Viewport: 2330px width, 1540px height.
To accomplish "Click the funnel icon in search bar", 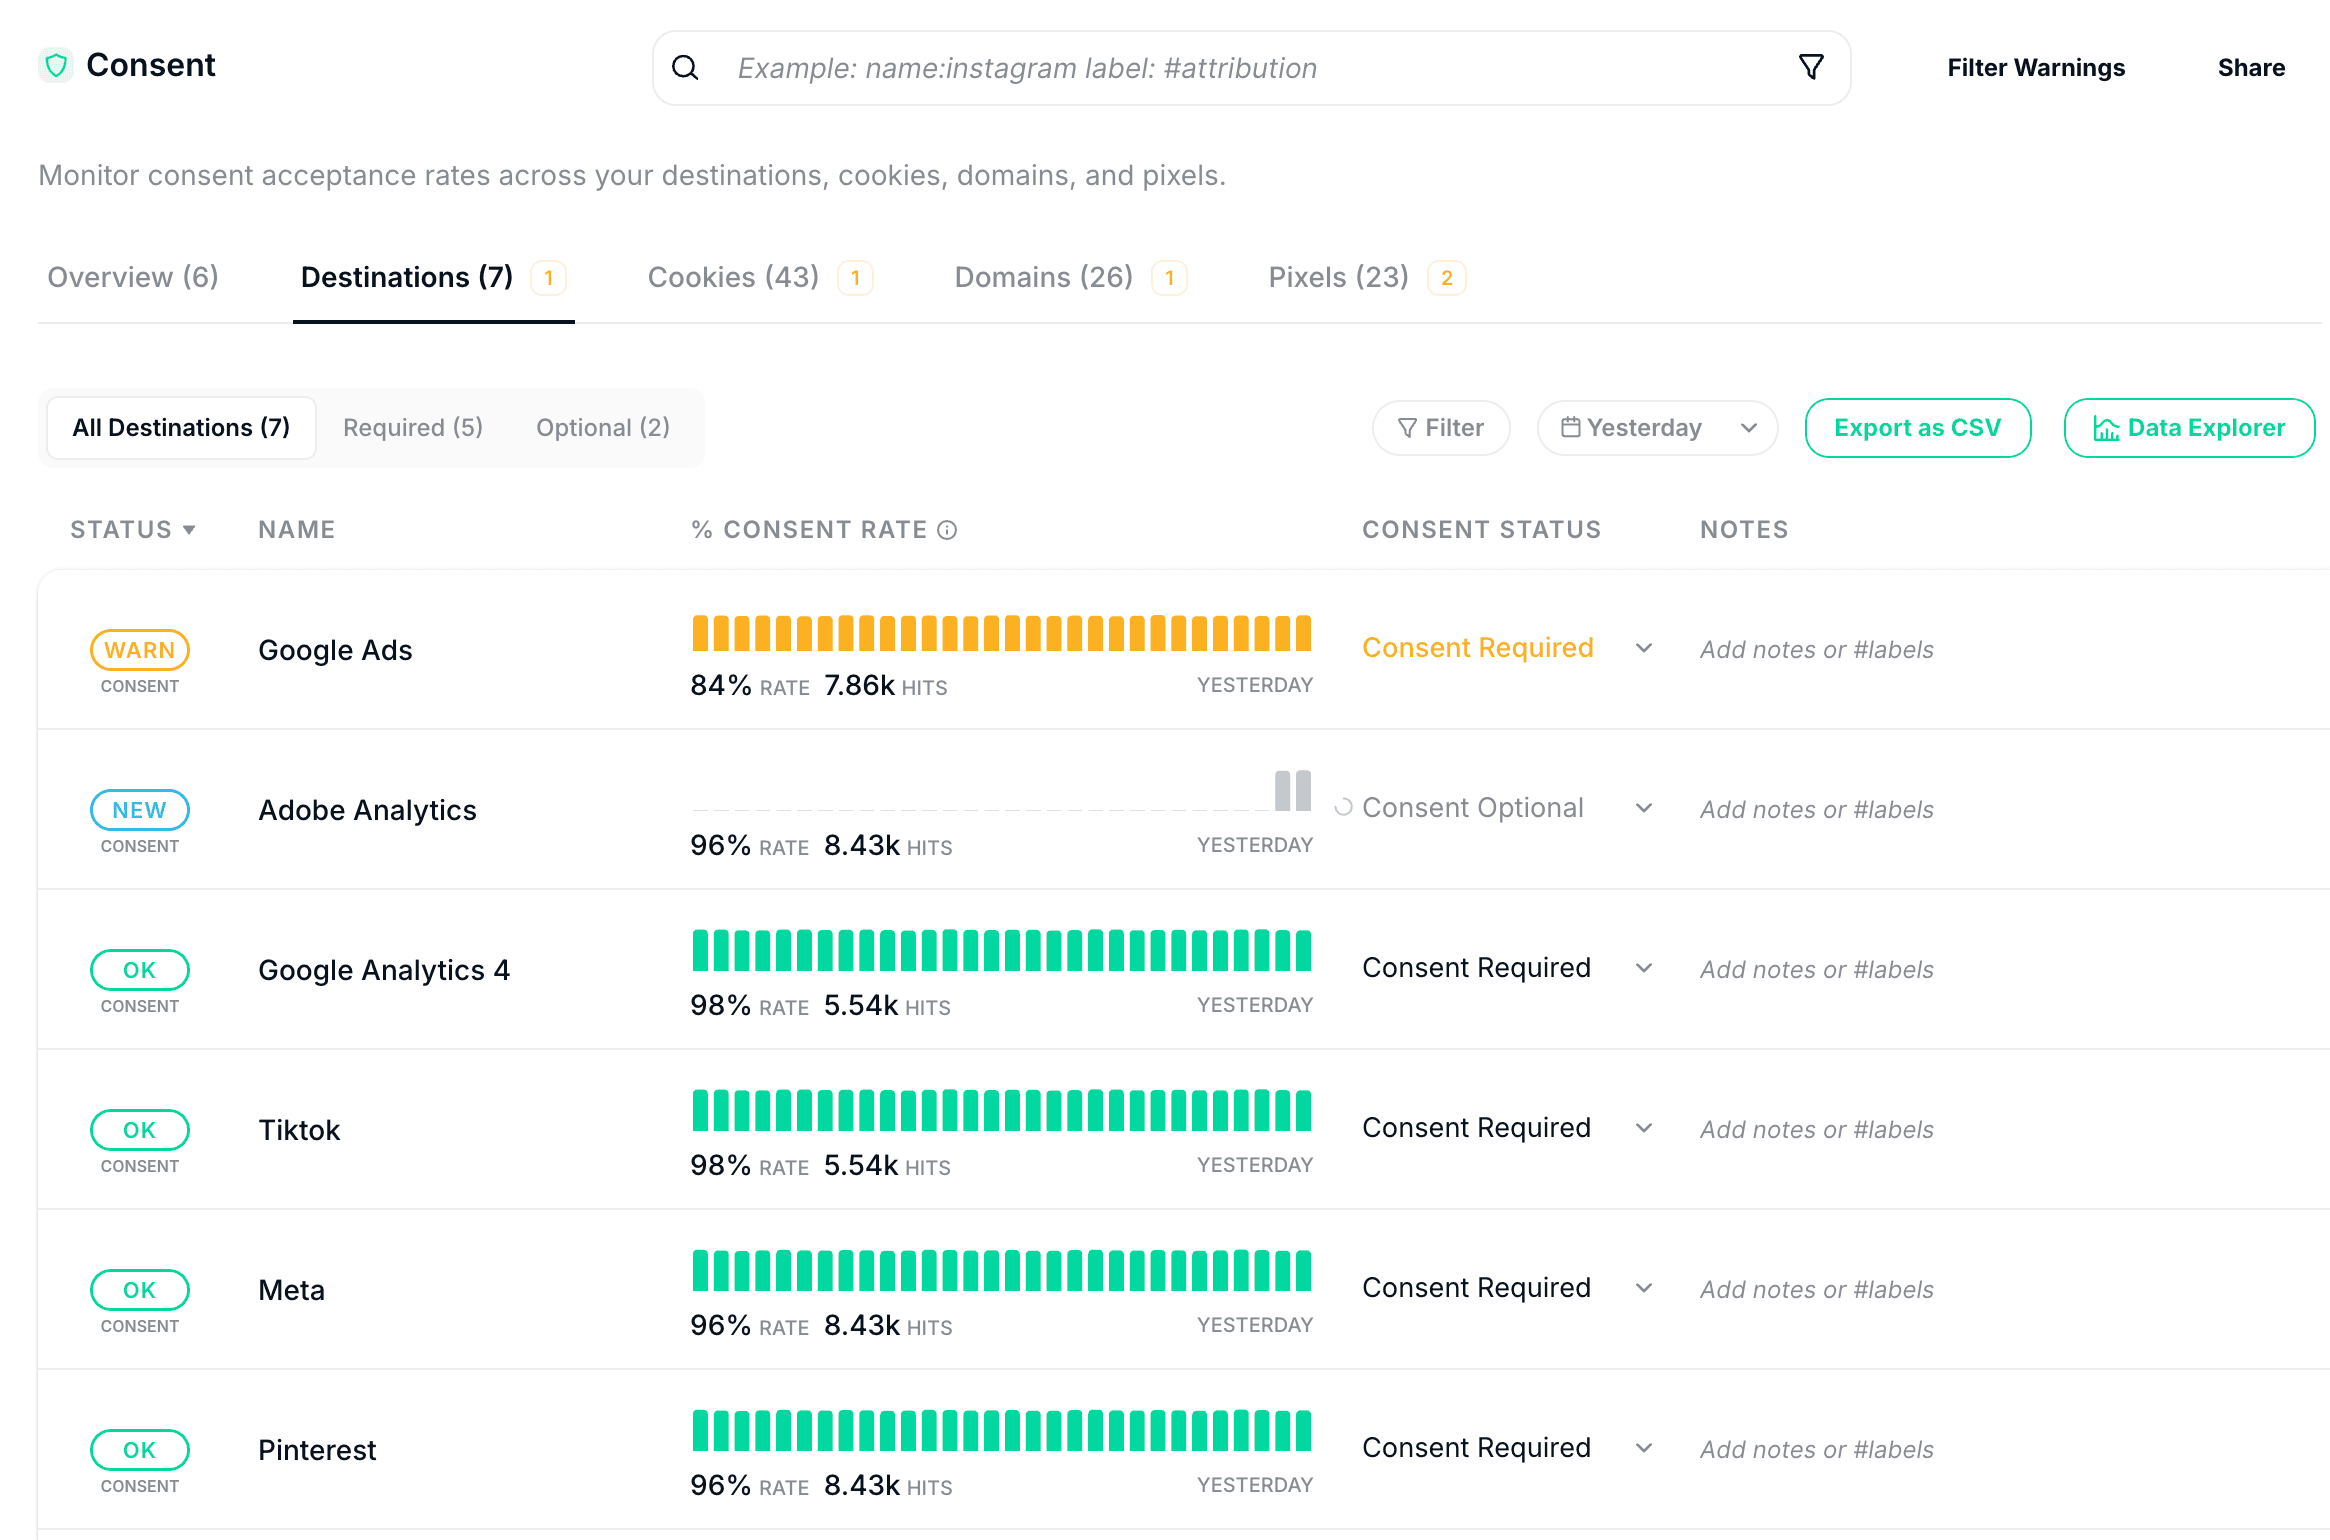I will [1811, 68].
